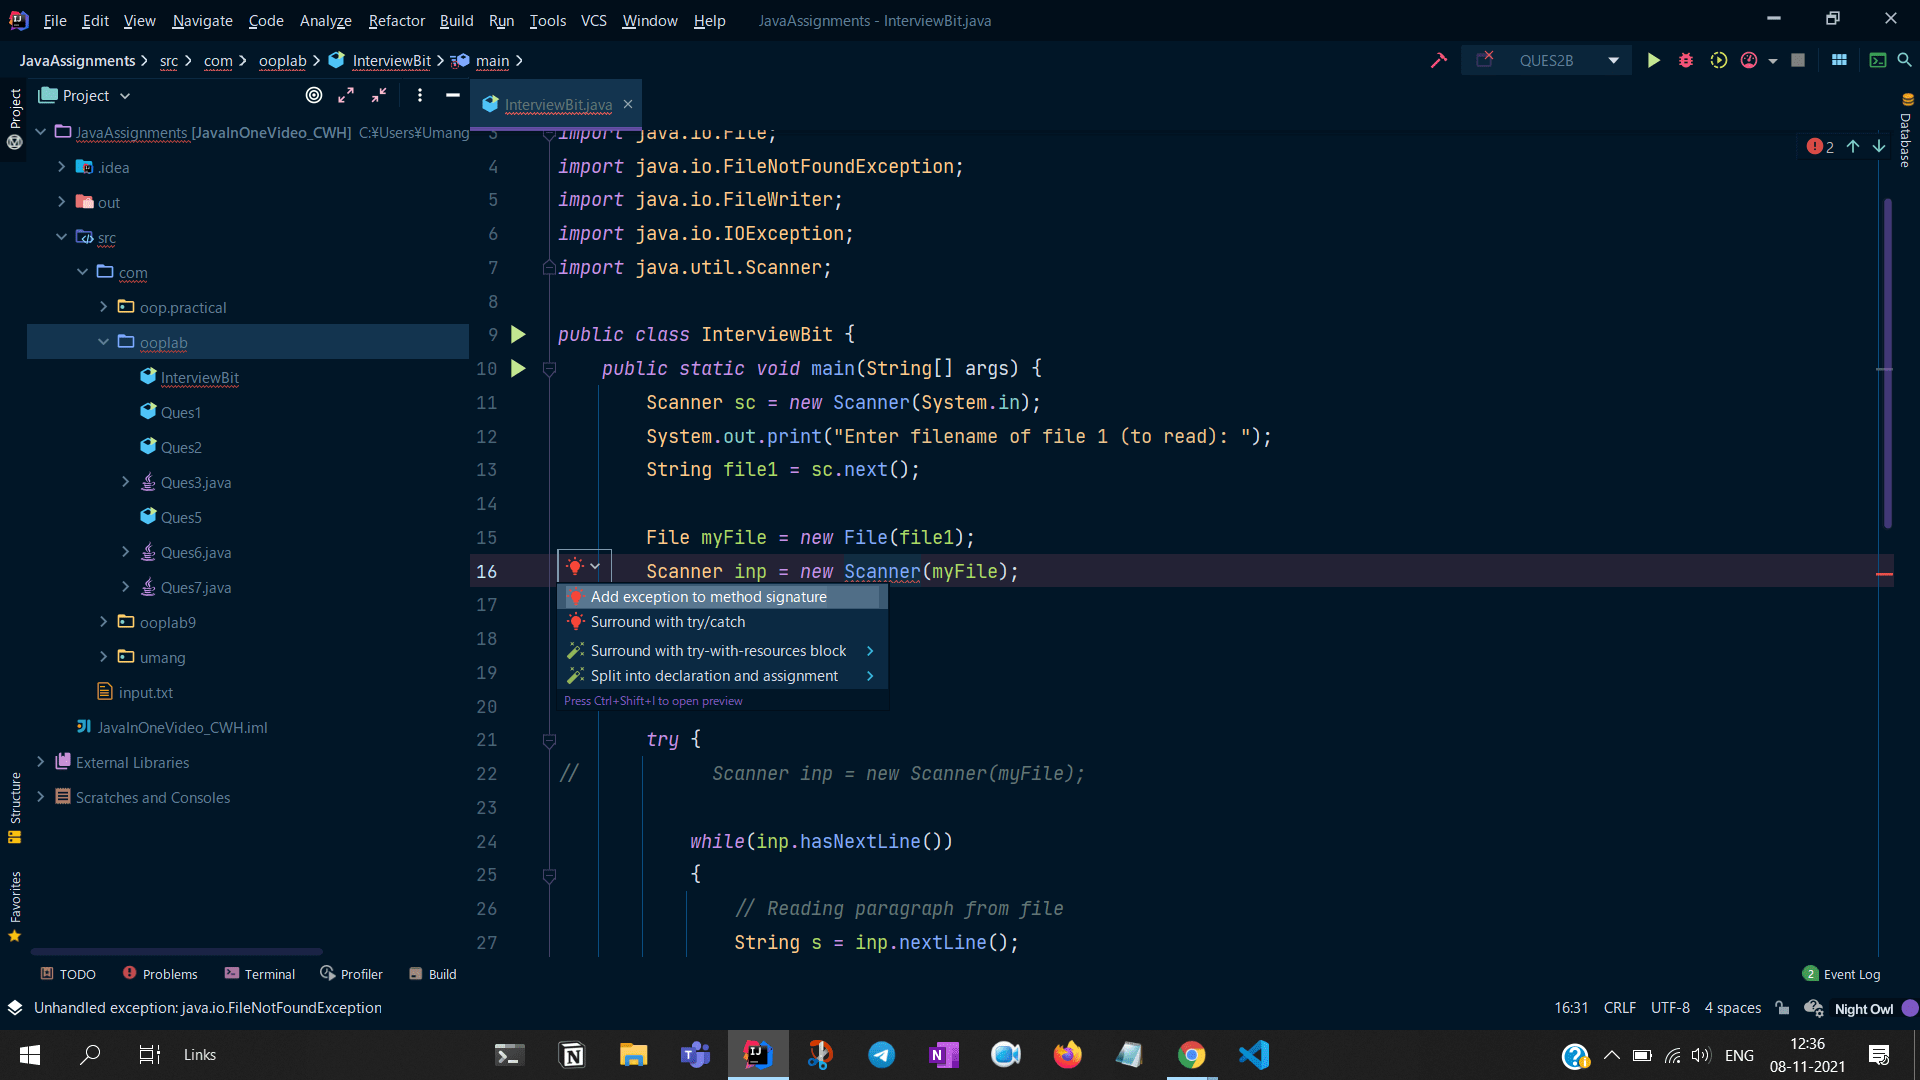The image size is (1920, 1080).
Task: Click run gutter arrow beside main method
Action: 518,368
